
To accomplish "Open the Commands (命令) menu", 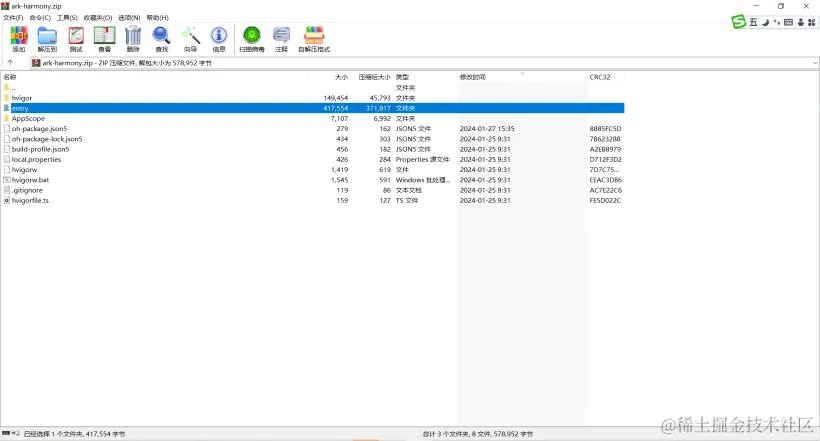I will 40,18.
